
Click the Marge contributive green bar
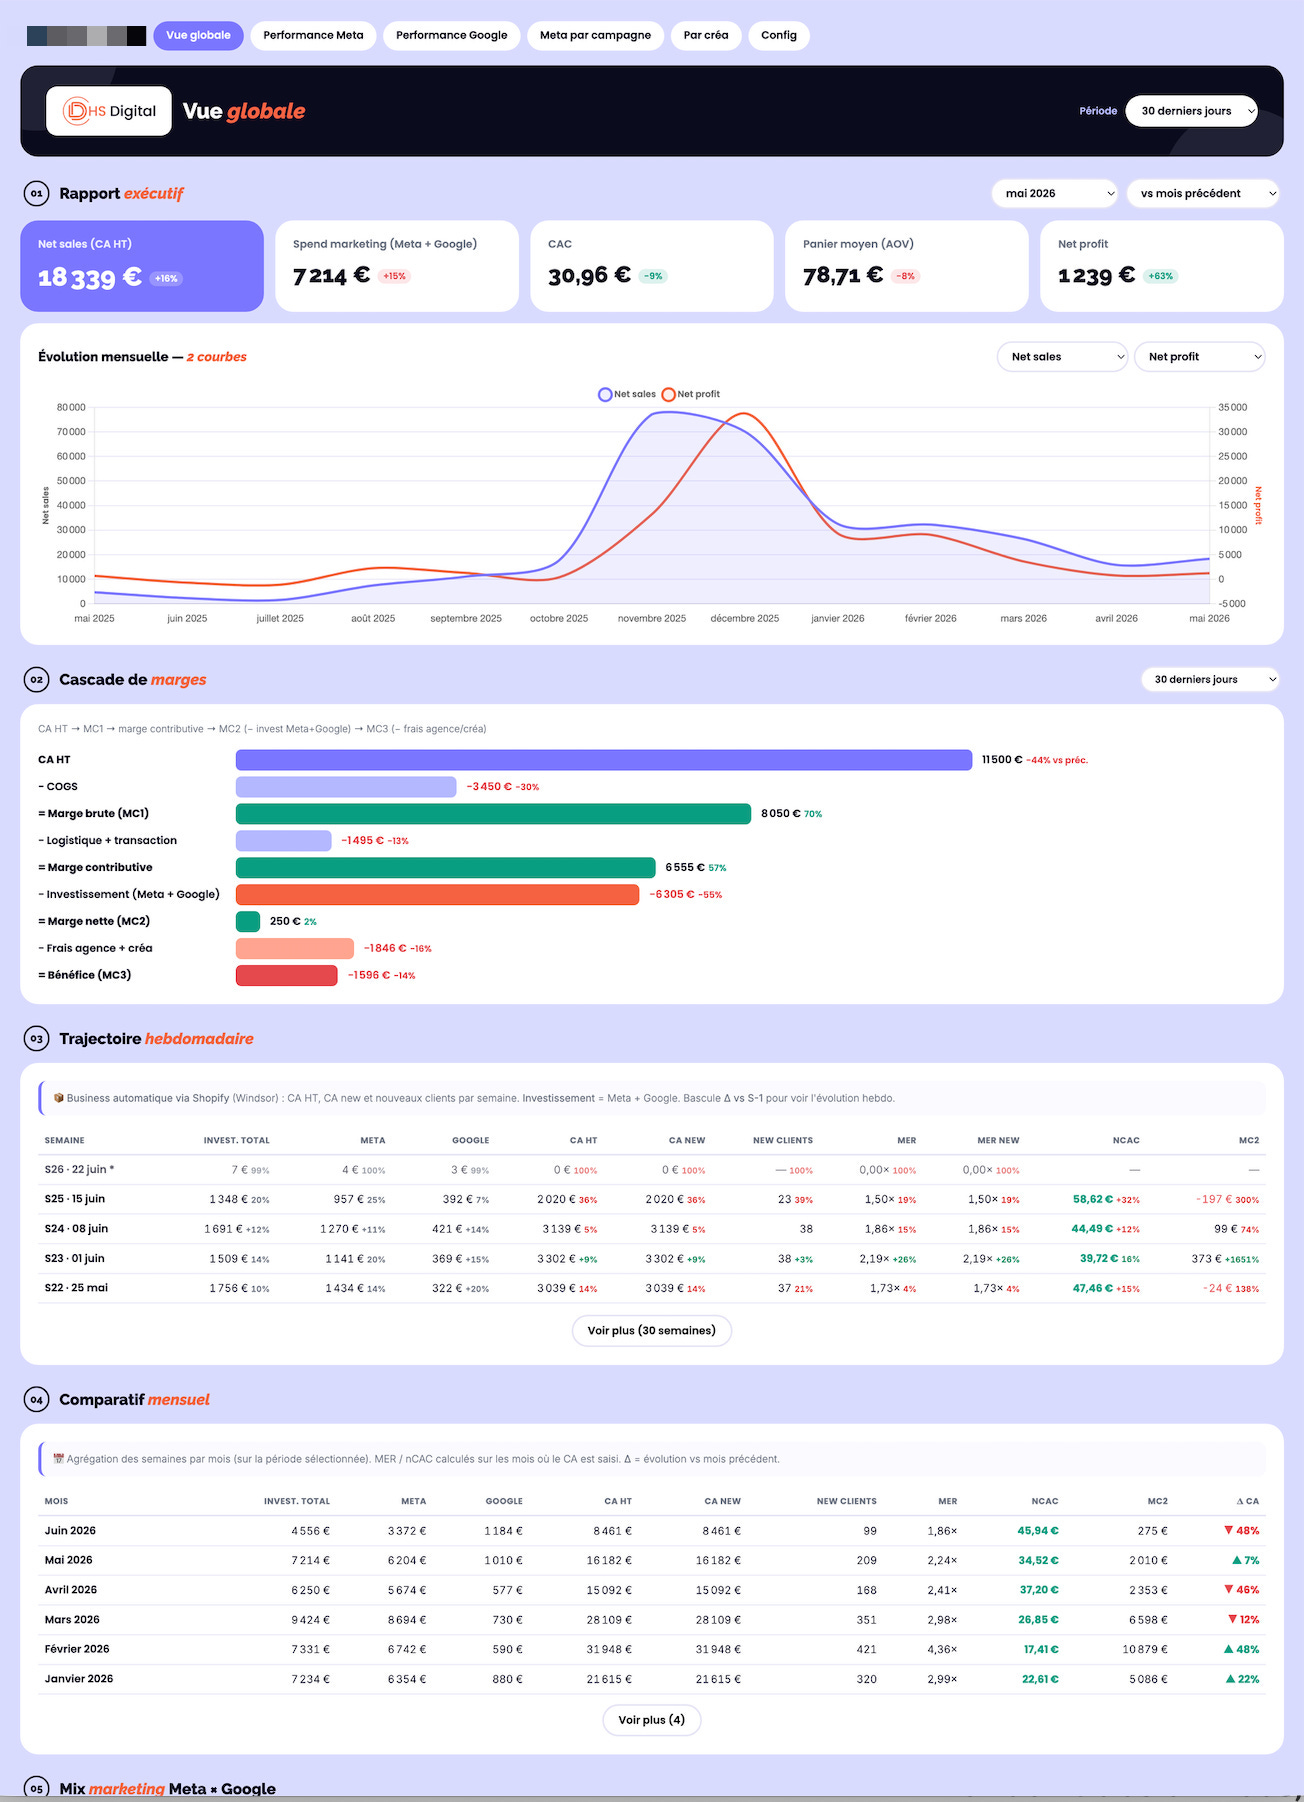(445, 868)
